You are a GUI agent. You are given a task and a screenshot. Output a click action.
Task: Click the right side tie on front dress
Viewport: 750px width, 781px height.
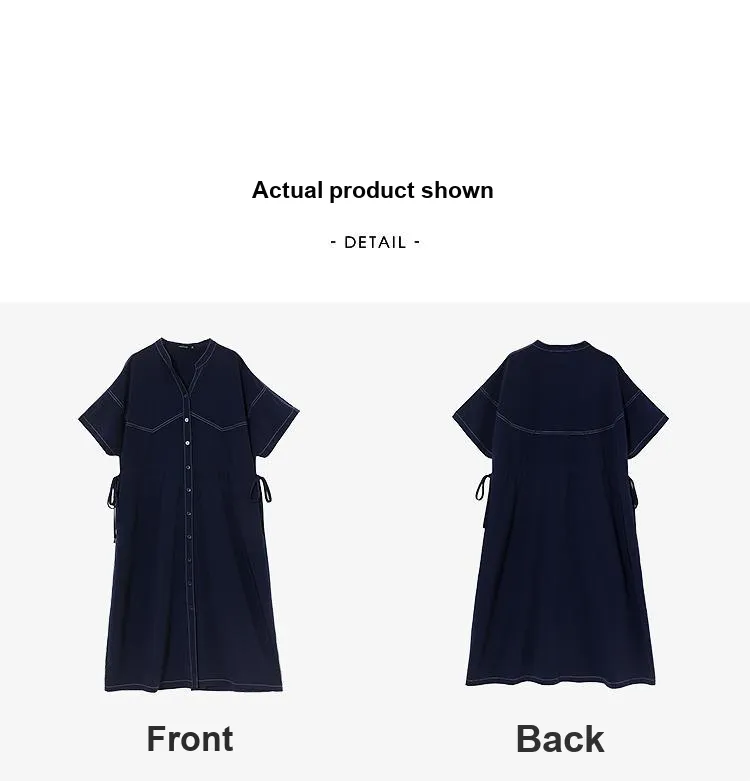point(263,488)
